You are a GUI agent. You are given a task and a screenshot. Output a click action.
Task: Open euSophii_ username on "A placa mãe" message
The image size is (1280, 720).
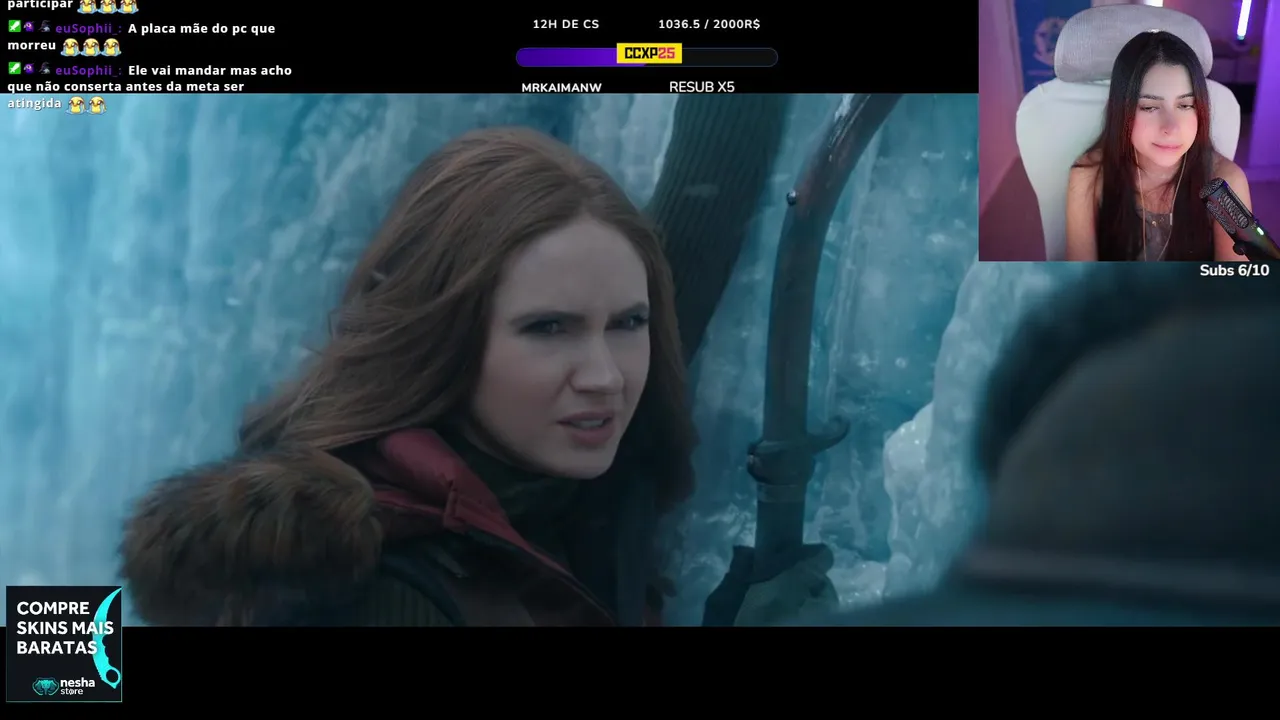coord(88,28)
